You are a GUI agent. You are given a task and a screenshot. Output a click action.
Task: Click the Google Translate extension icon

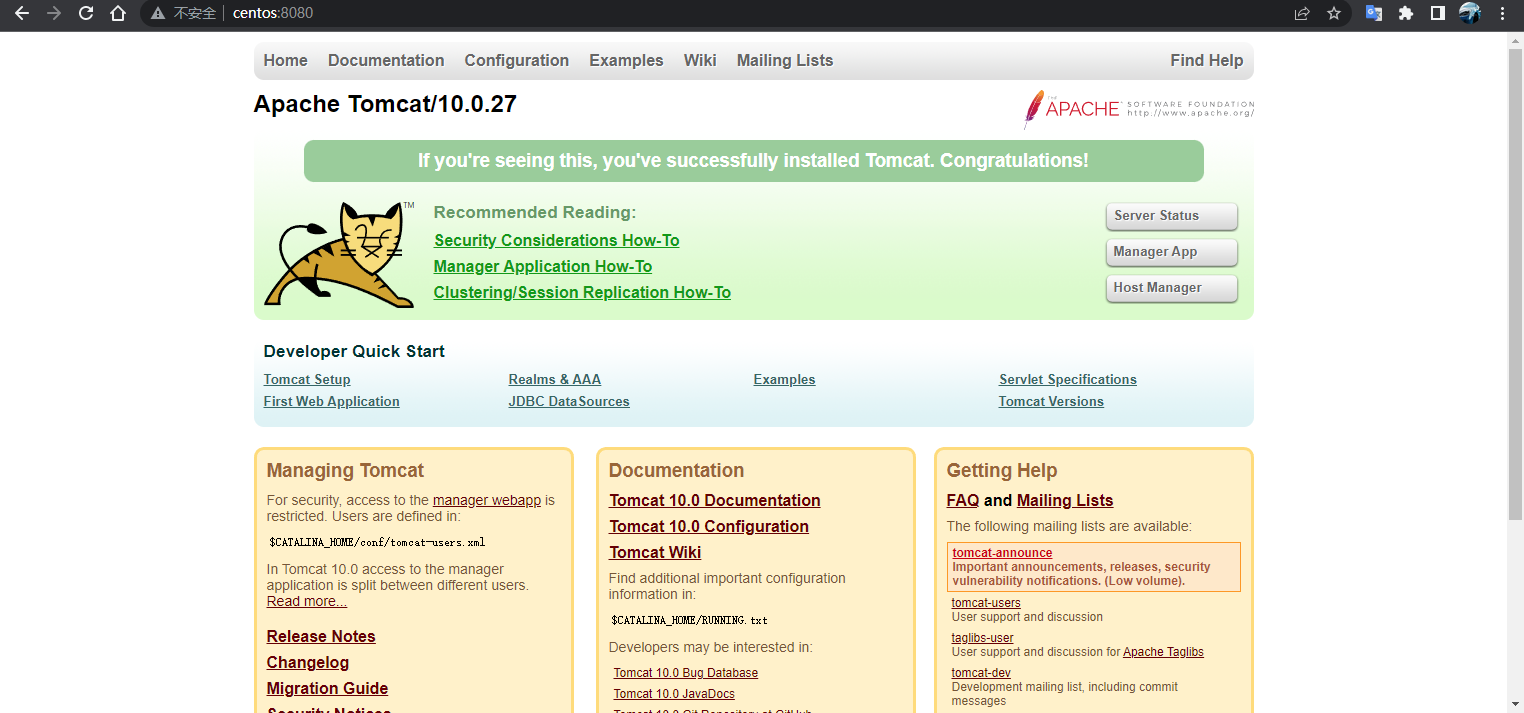pyautogui.click(x=1374, y=14)
